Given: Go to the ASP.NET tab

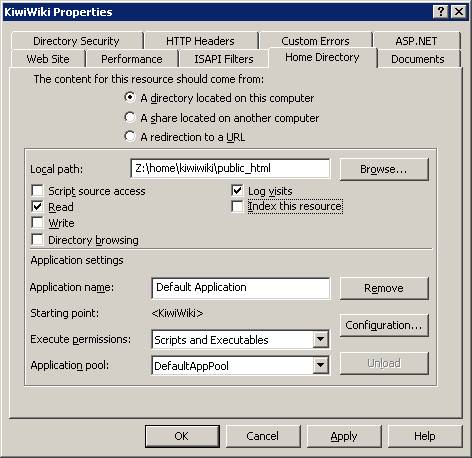Looking at the screenshot, I should tap(416, 41).
